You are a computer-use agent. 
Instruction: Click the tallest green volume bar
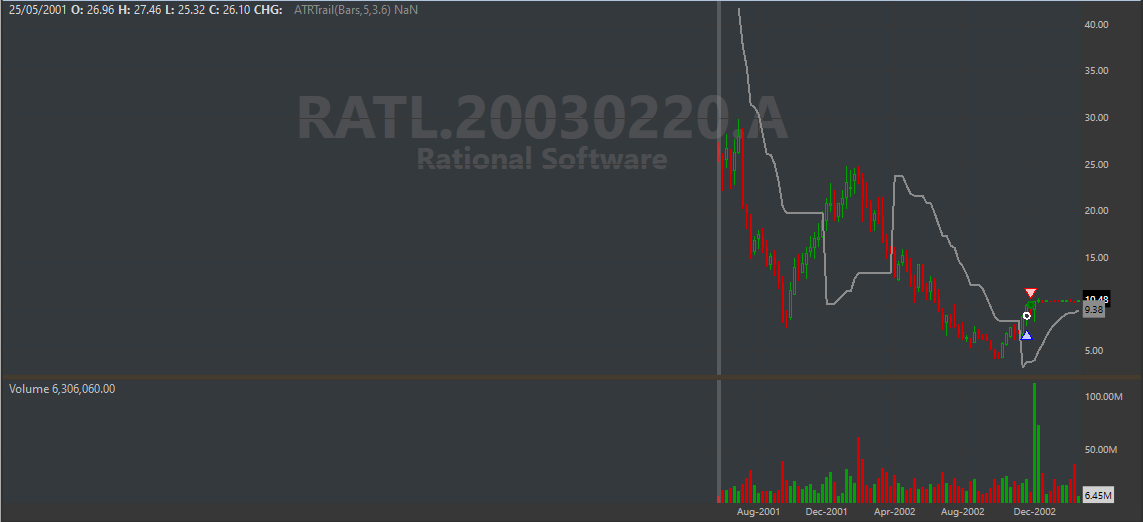[x=1034, y=443]
